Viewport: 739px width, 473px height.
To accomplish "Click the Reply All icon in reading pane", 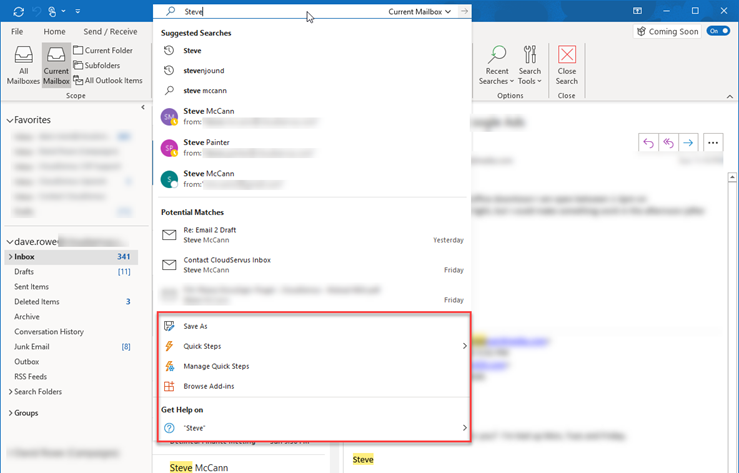I will pyautogui.click(x=668, y=143).
